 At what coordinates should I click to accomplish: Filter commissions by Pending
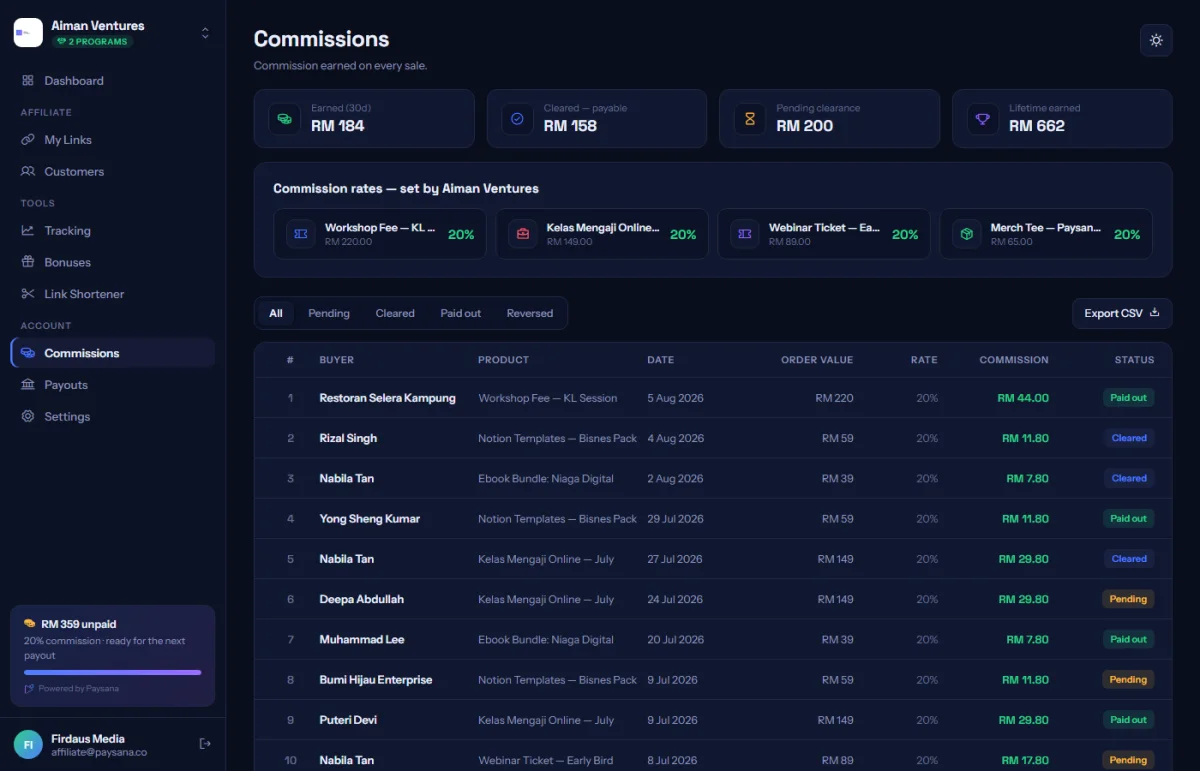[329, 313]
